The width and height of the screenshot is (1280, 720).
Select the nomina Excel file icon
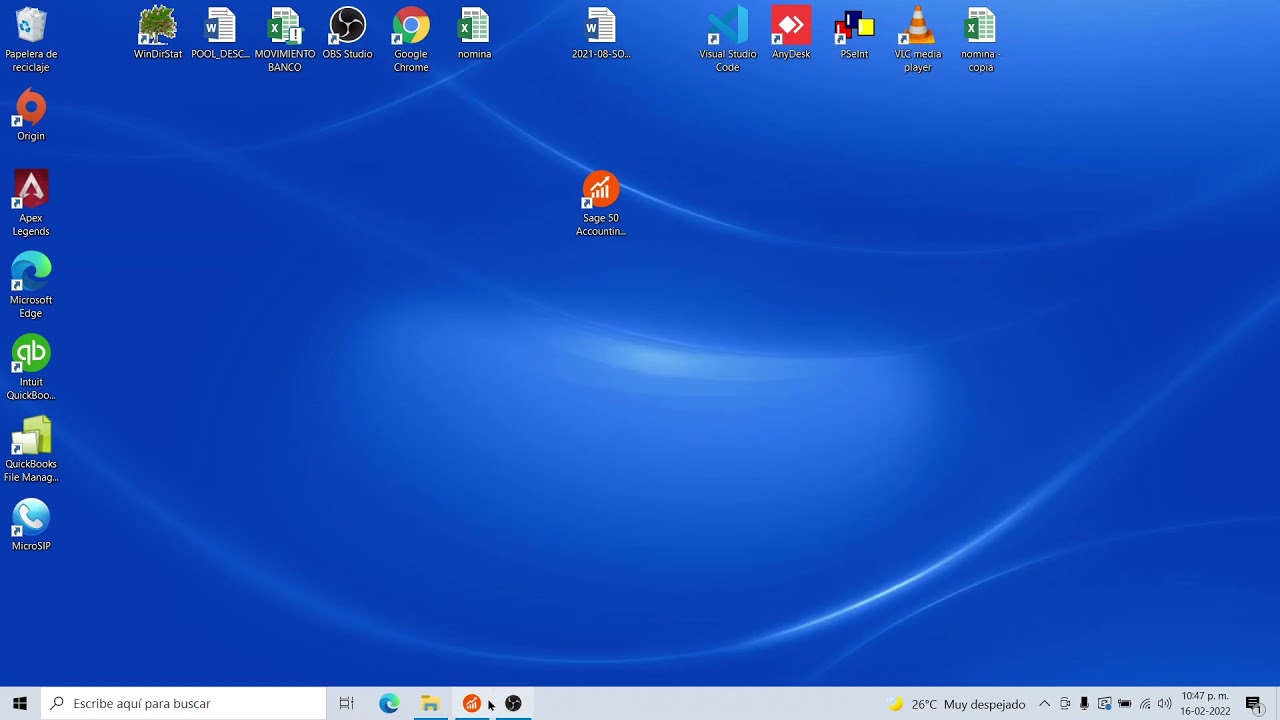pyautogui.click(x=474, y=34)
